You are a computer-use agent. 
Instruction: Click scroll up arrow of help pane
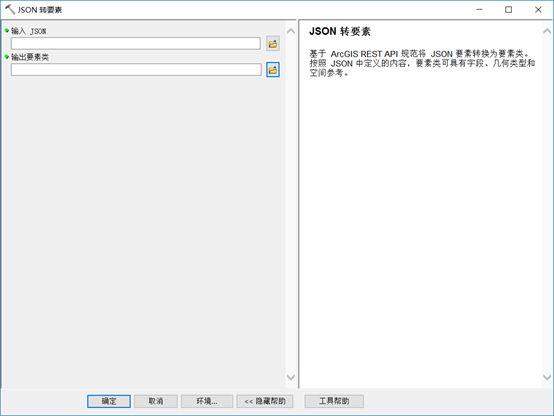(x=547, y=31)
